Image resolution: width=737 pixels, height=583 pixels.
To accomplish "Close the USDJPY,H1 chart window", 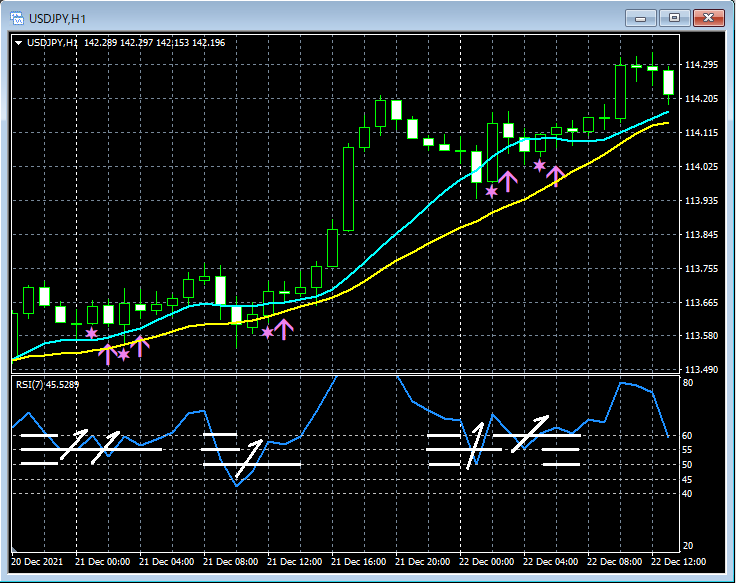I will tap(708, 18).
